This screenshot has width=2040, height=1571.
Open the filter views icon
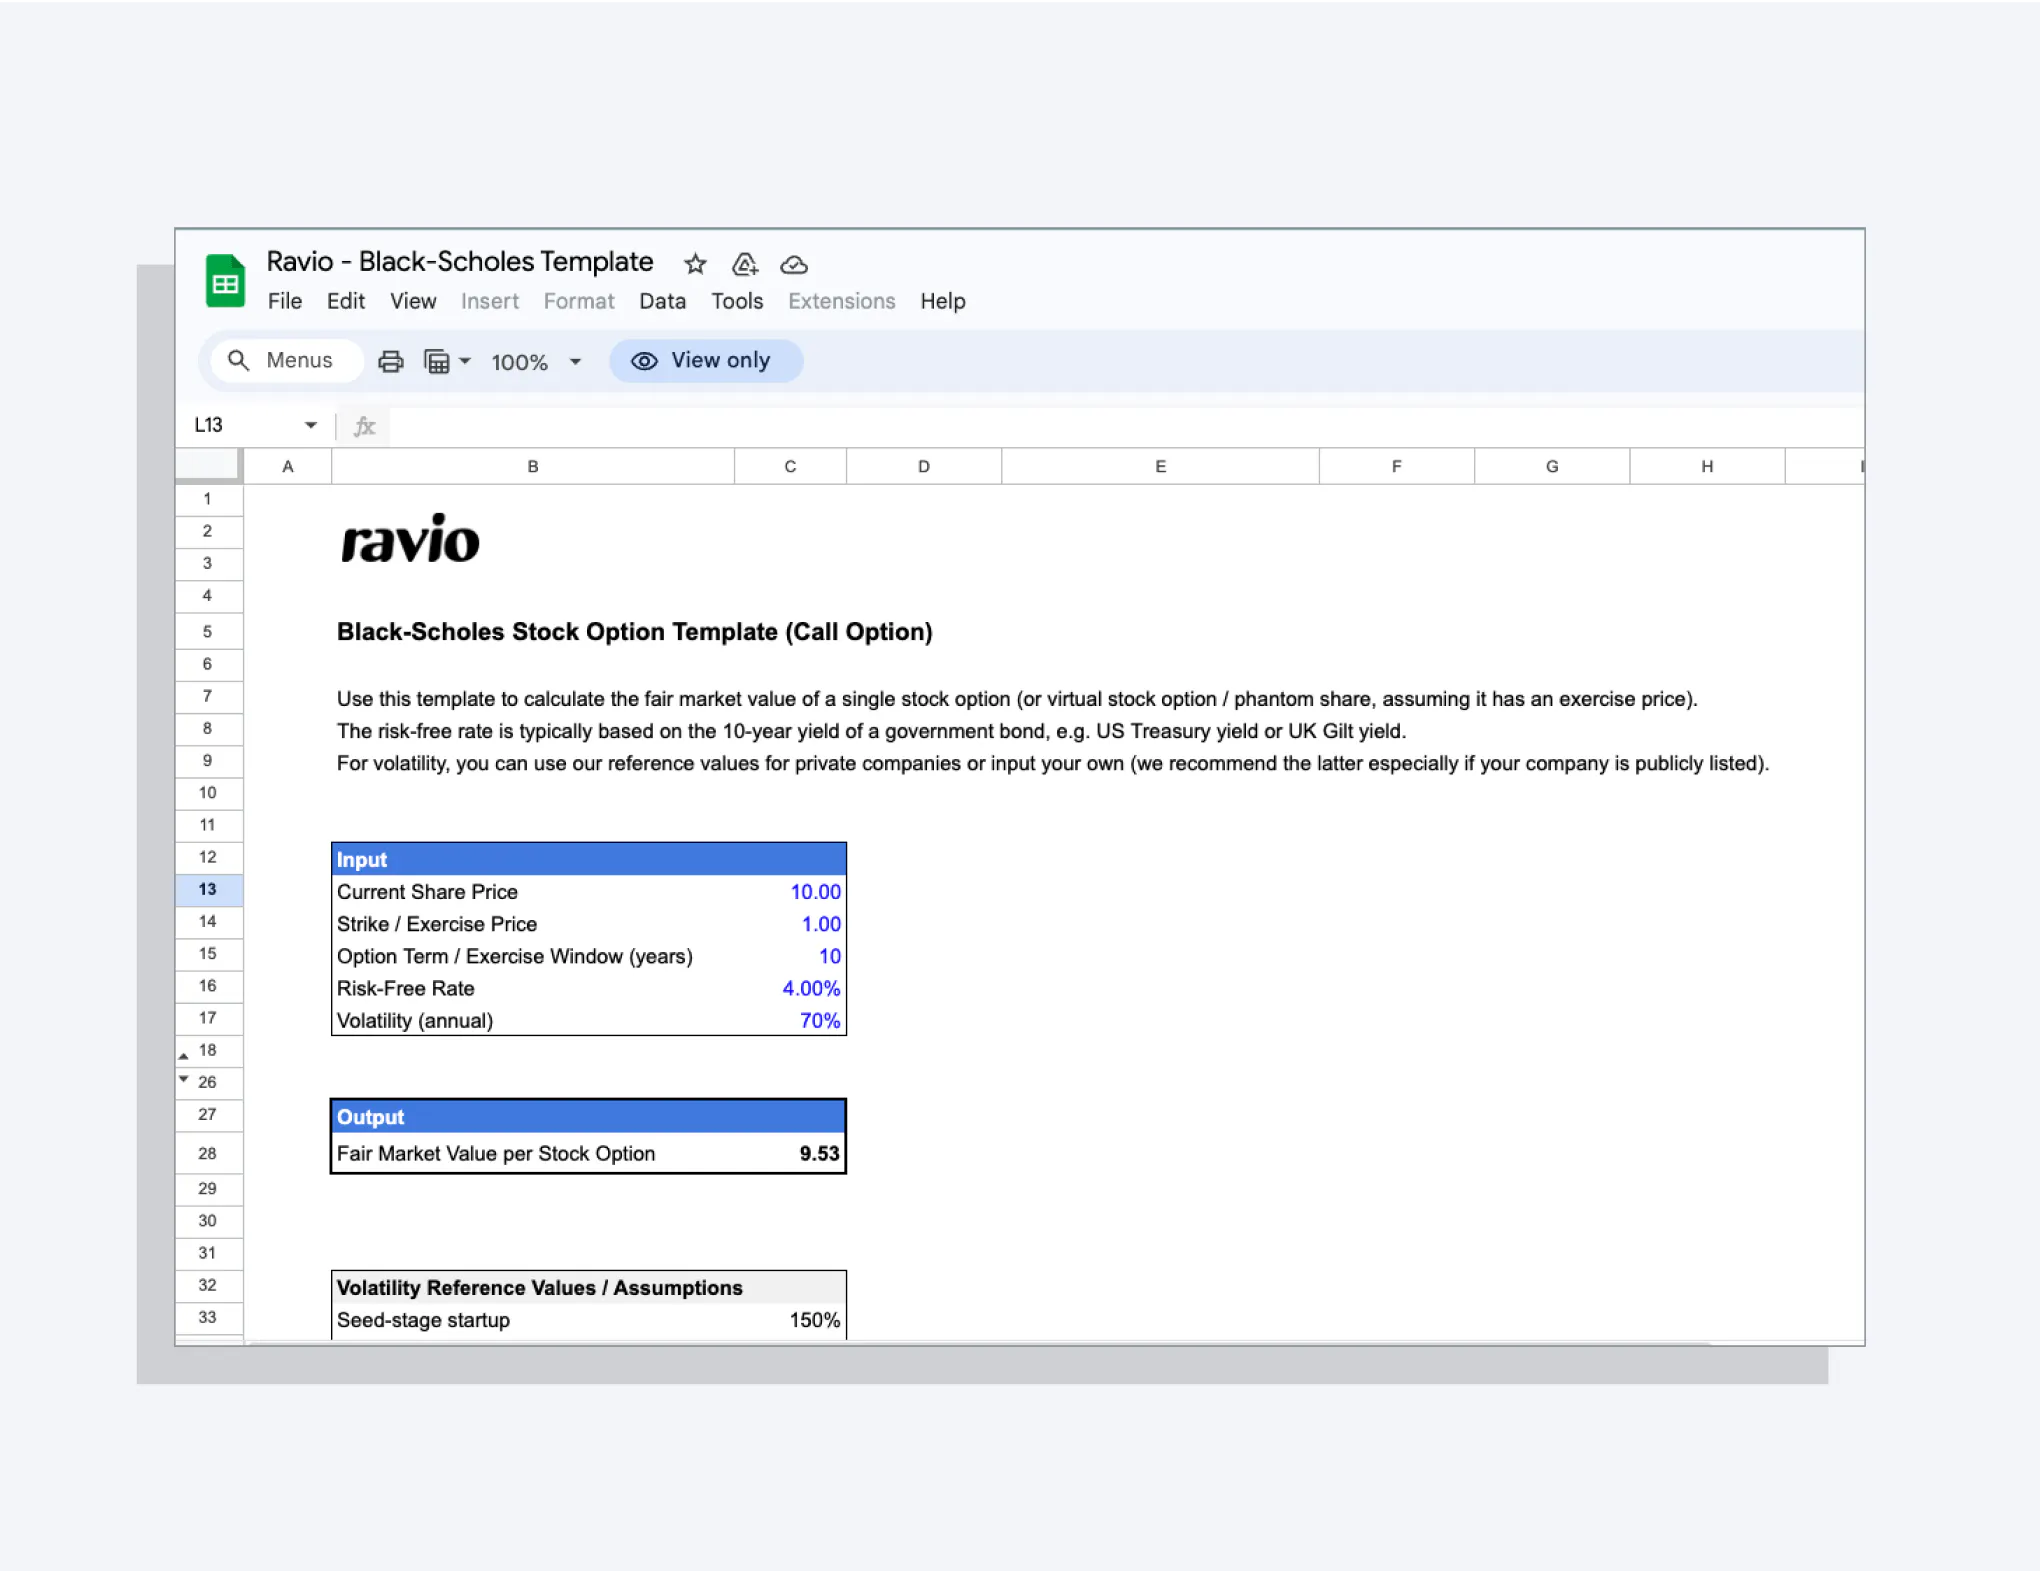(x=437, y=361)
